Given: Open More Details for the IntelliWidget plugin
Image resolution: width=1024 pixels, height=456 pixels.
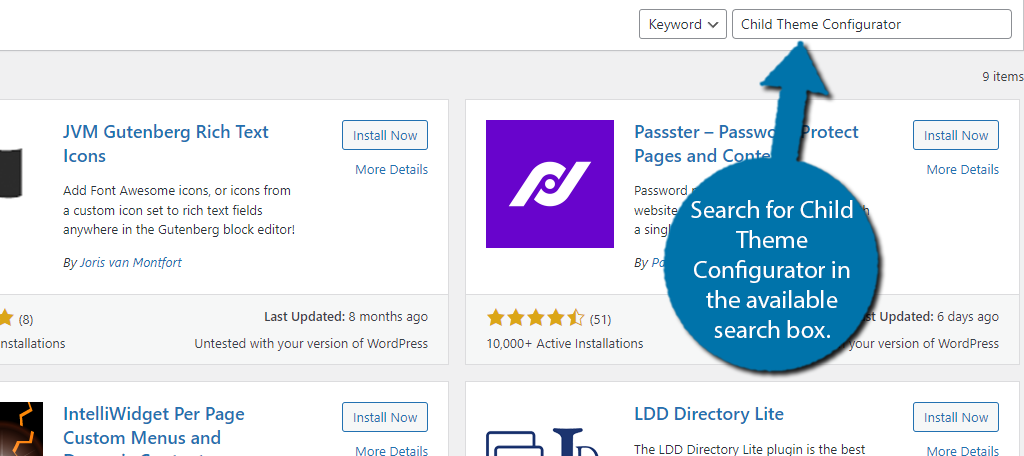Looking at the screenshot, I should pos(391,451).
